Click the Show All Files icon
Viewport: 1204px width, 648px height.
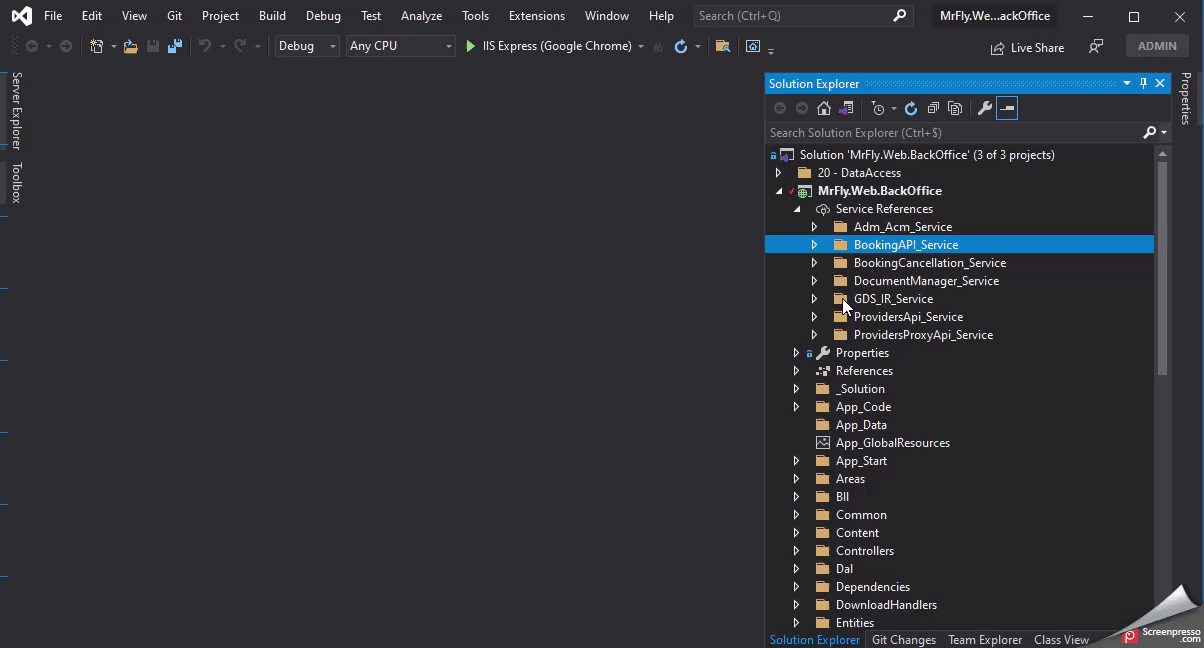[x=955, y=108]
